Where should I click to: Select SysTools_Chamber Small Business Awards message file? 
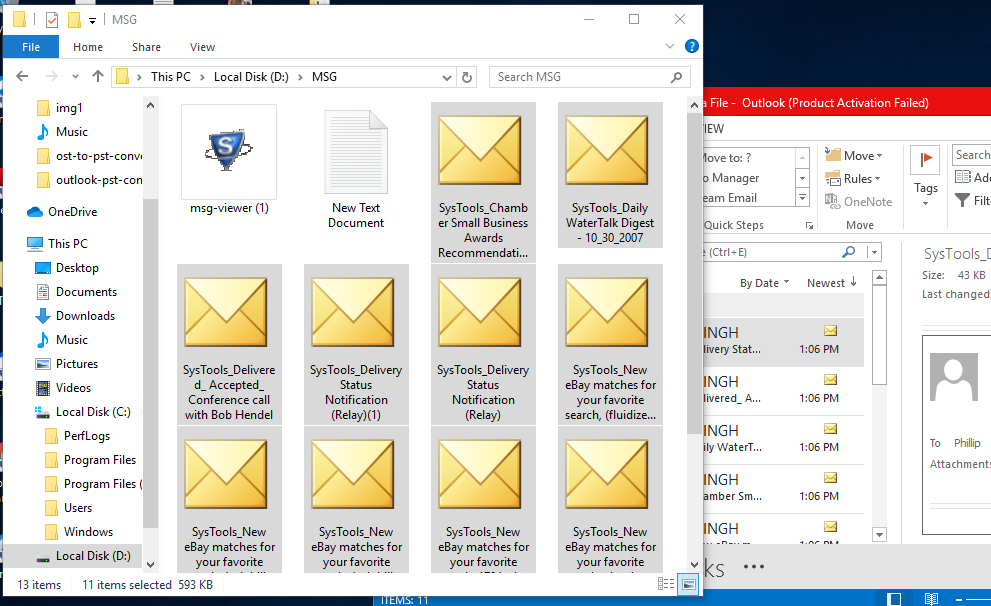click(483, 183)
